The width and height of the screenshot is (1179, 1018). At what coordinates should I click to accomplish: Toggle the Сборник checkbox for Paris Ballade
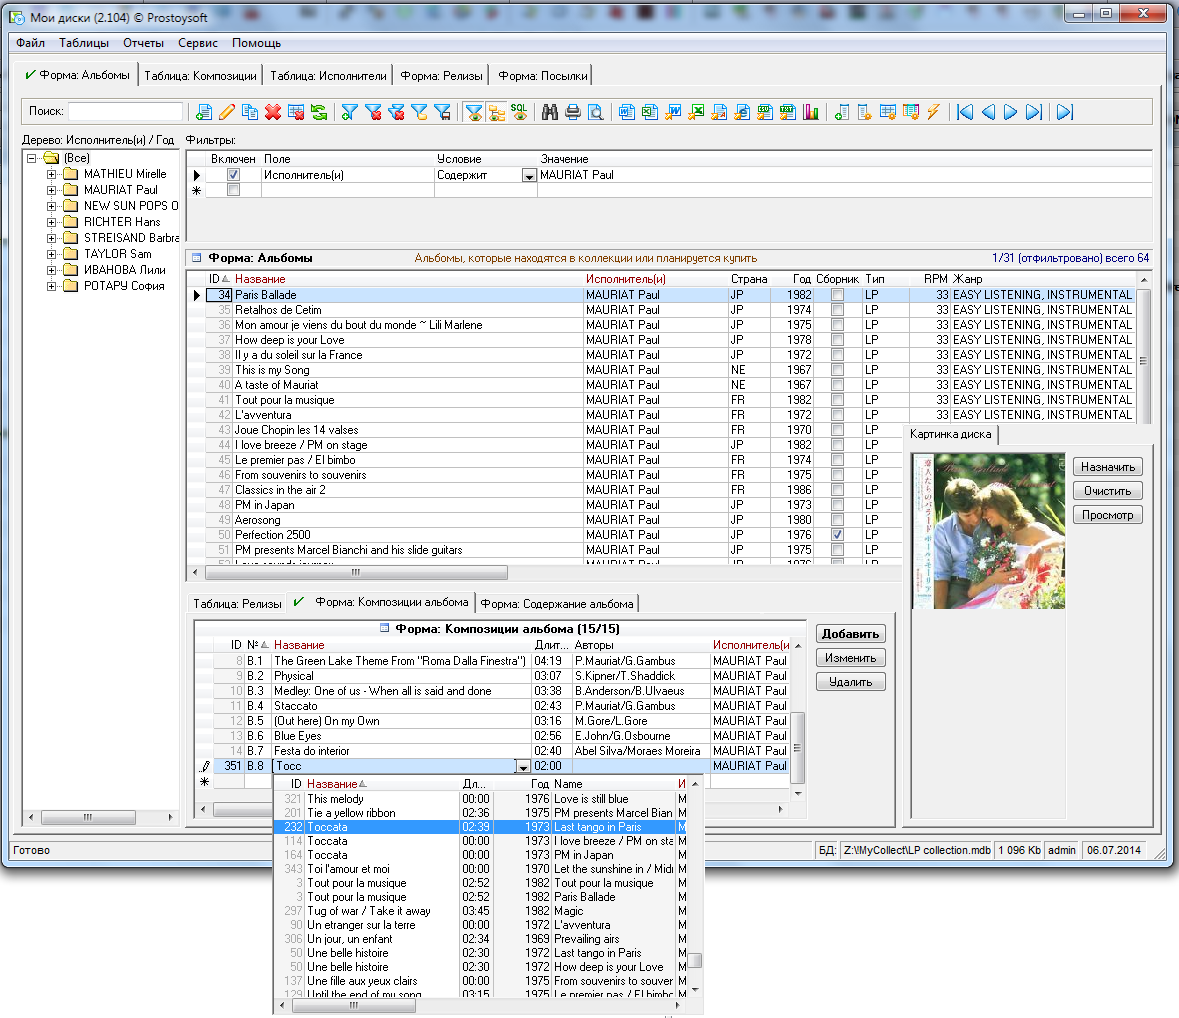837,295
